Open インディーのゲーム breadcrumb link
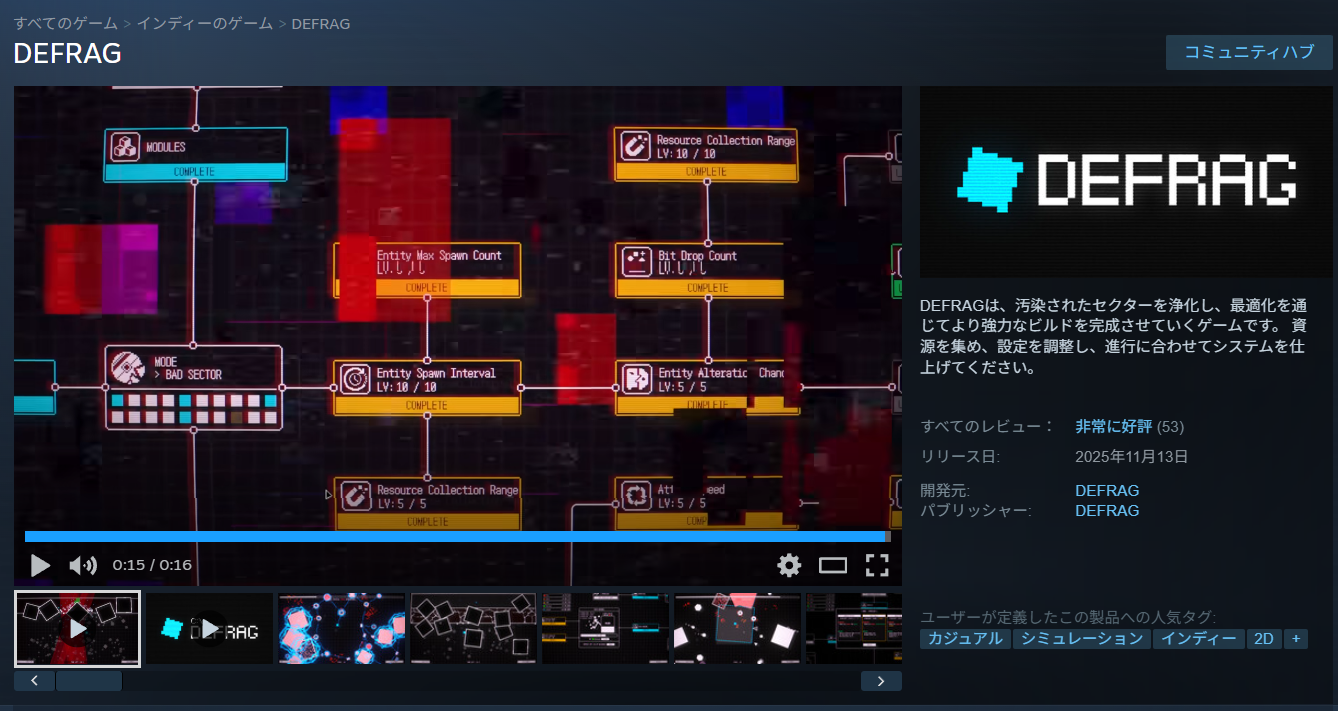Screen dimensions: 1338x711 pyautogui.click(x=205, y=23)
